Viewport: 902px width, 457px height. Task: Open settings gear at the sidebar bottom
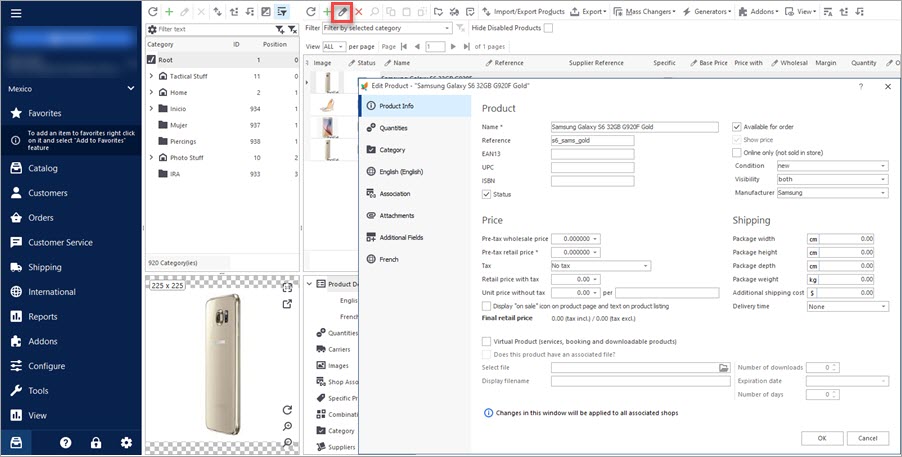click(x=126, y=443)
